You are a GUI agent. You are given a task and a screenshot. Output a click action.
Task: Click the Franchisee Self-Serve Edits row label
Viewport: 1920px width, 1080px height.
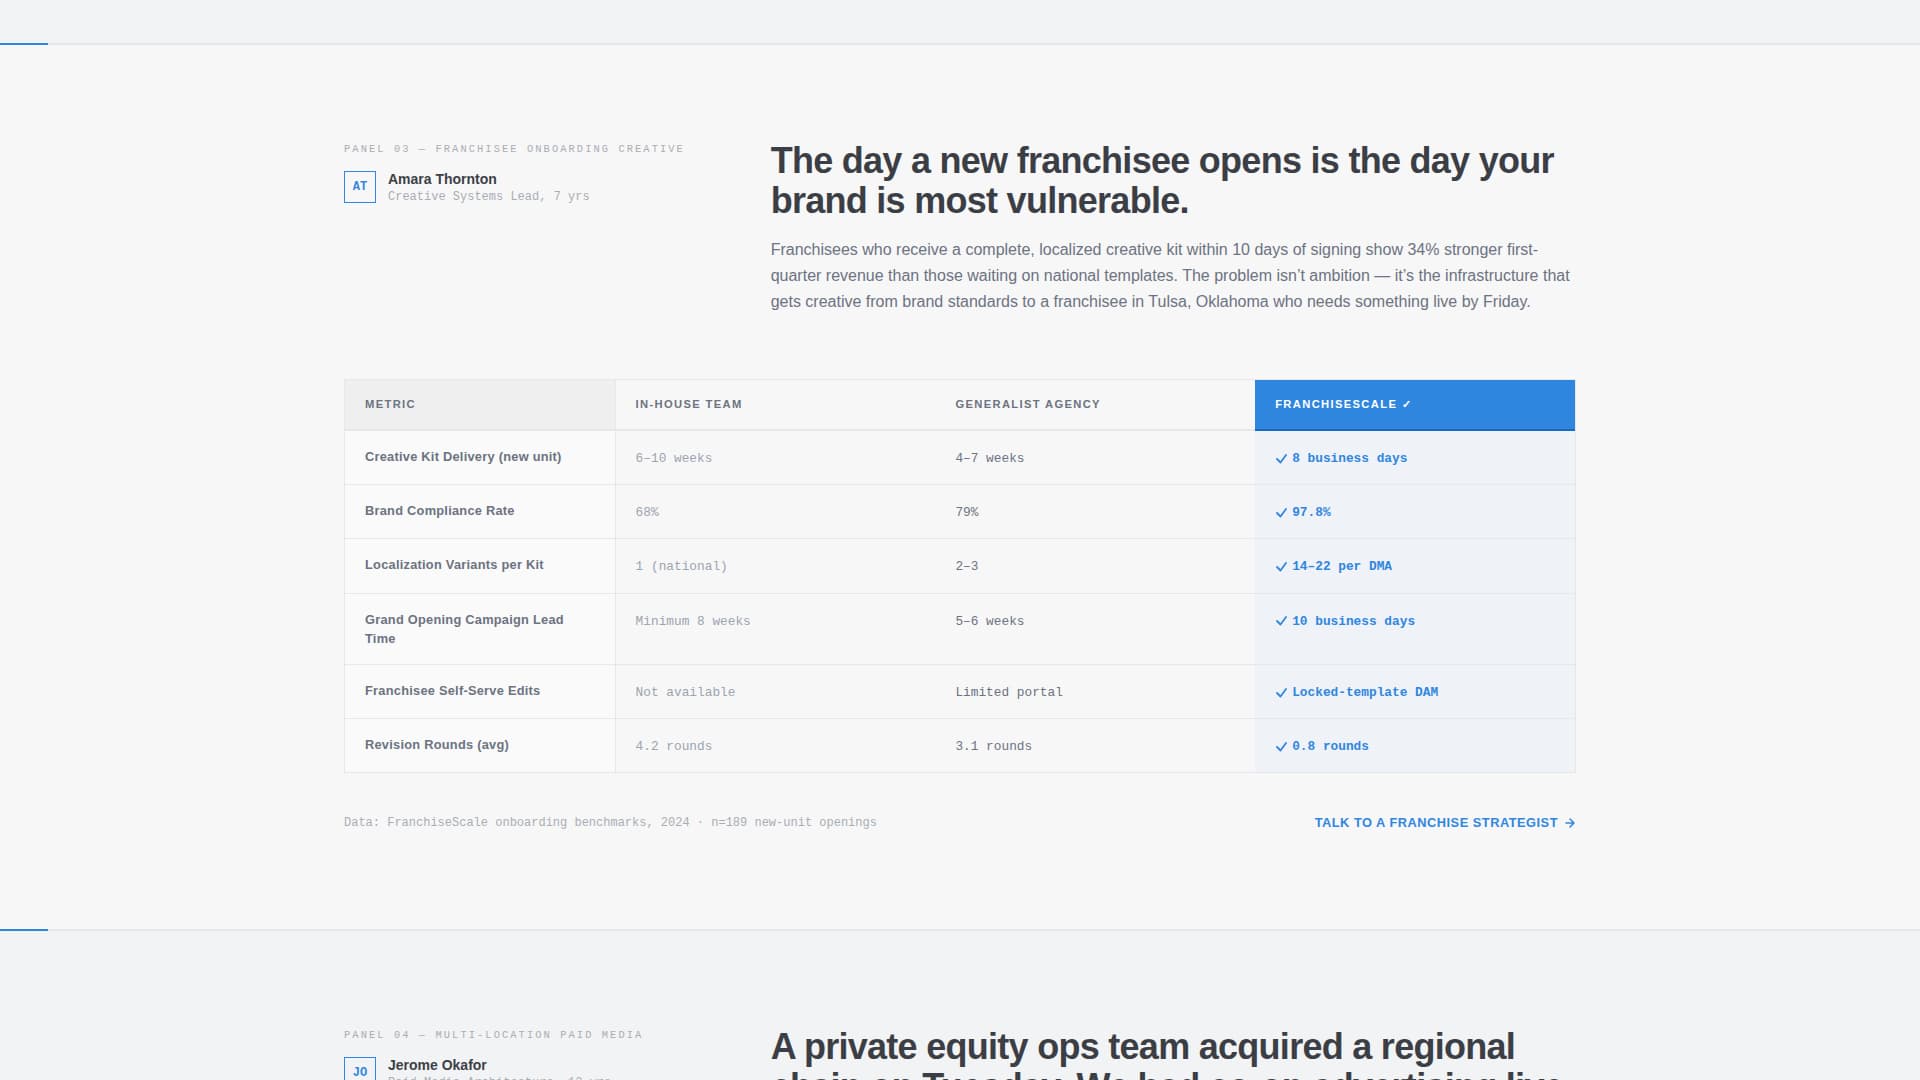(x=452, y=691)
